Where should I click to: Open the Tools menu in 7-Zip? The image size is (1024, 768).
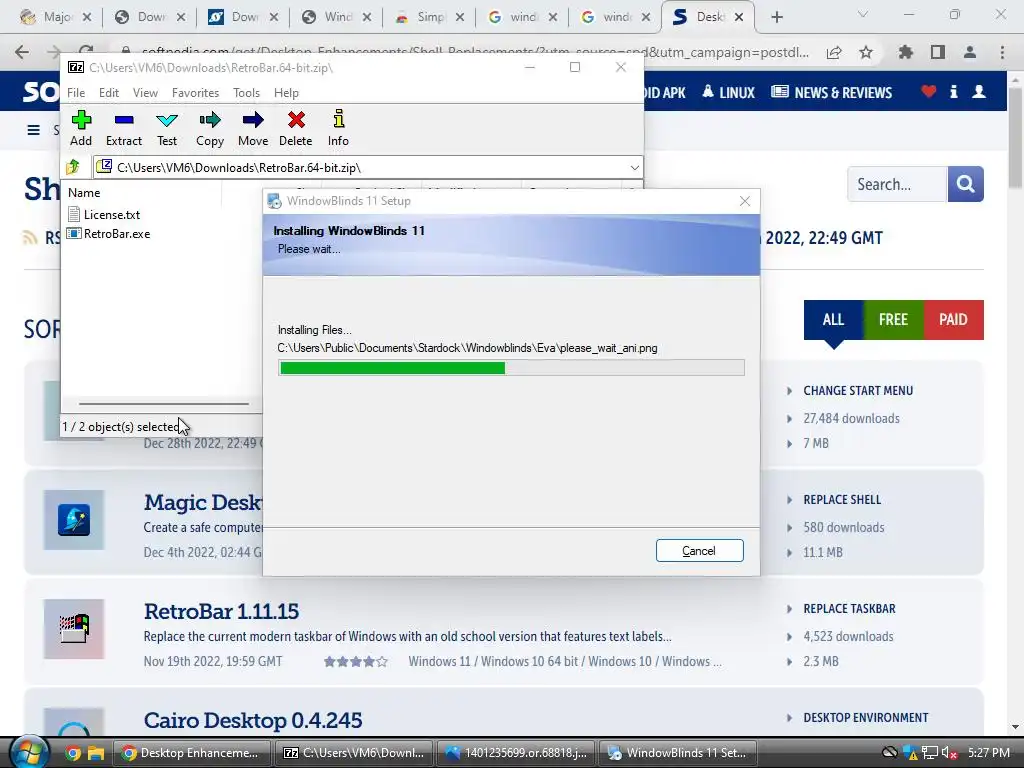point(246,93)
